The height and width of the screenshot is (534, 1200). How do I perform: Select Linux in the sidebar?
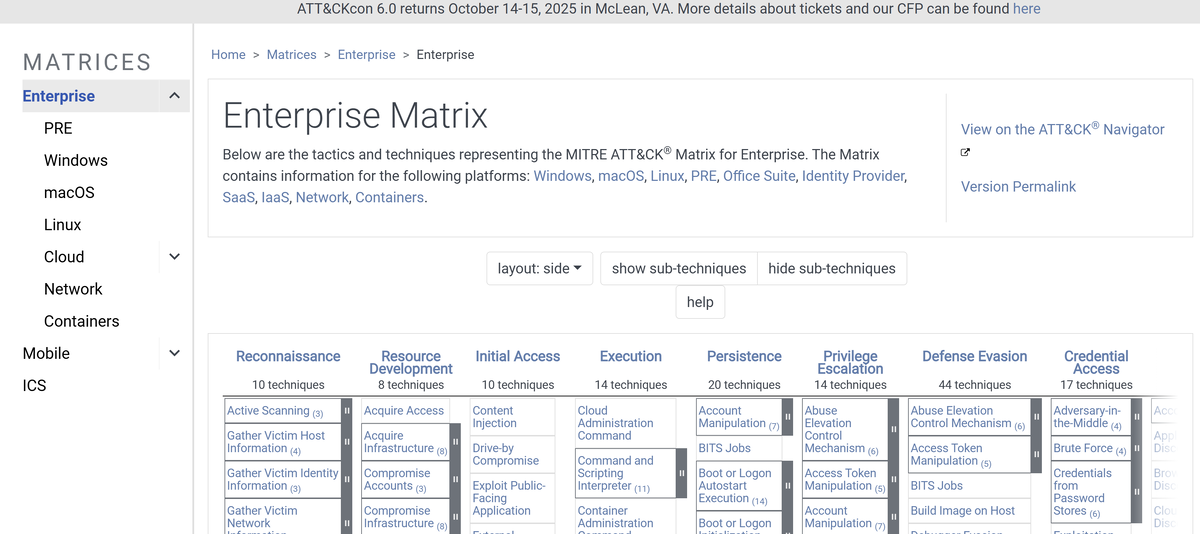[63, 225]
